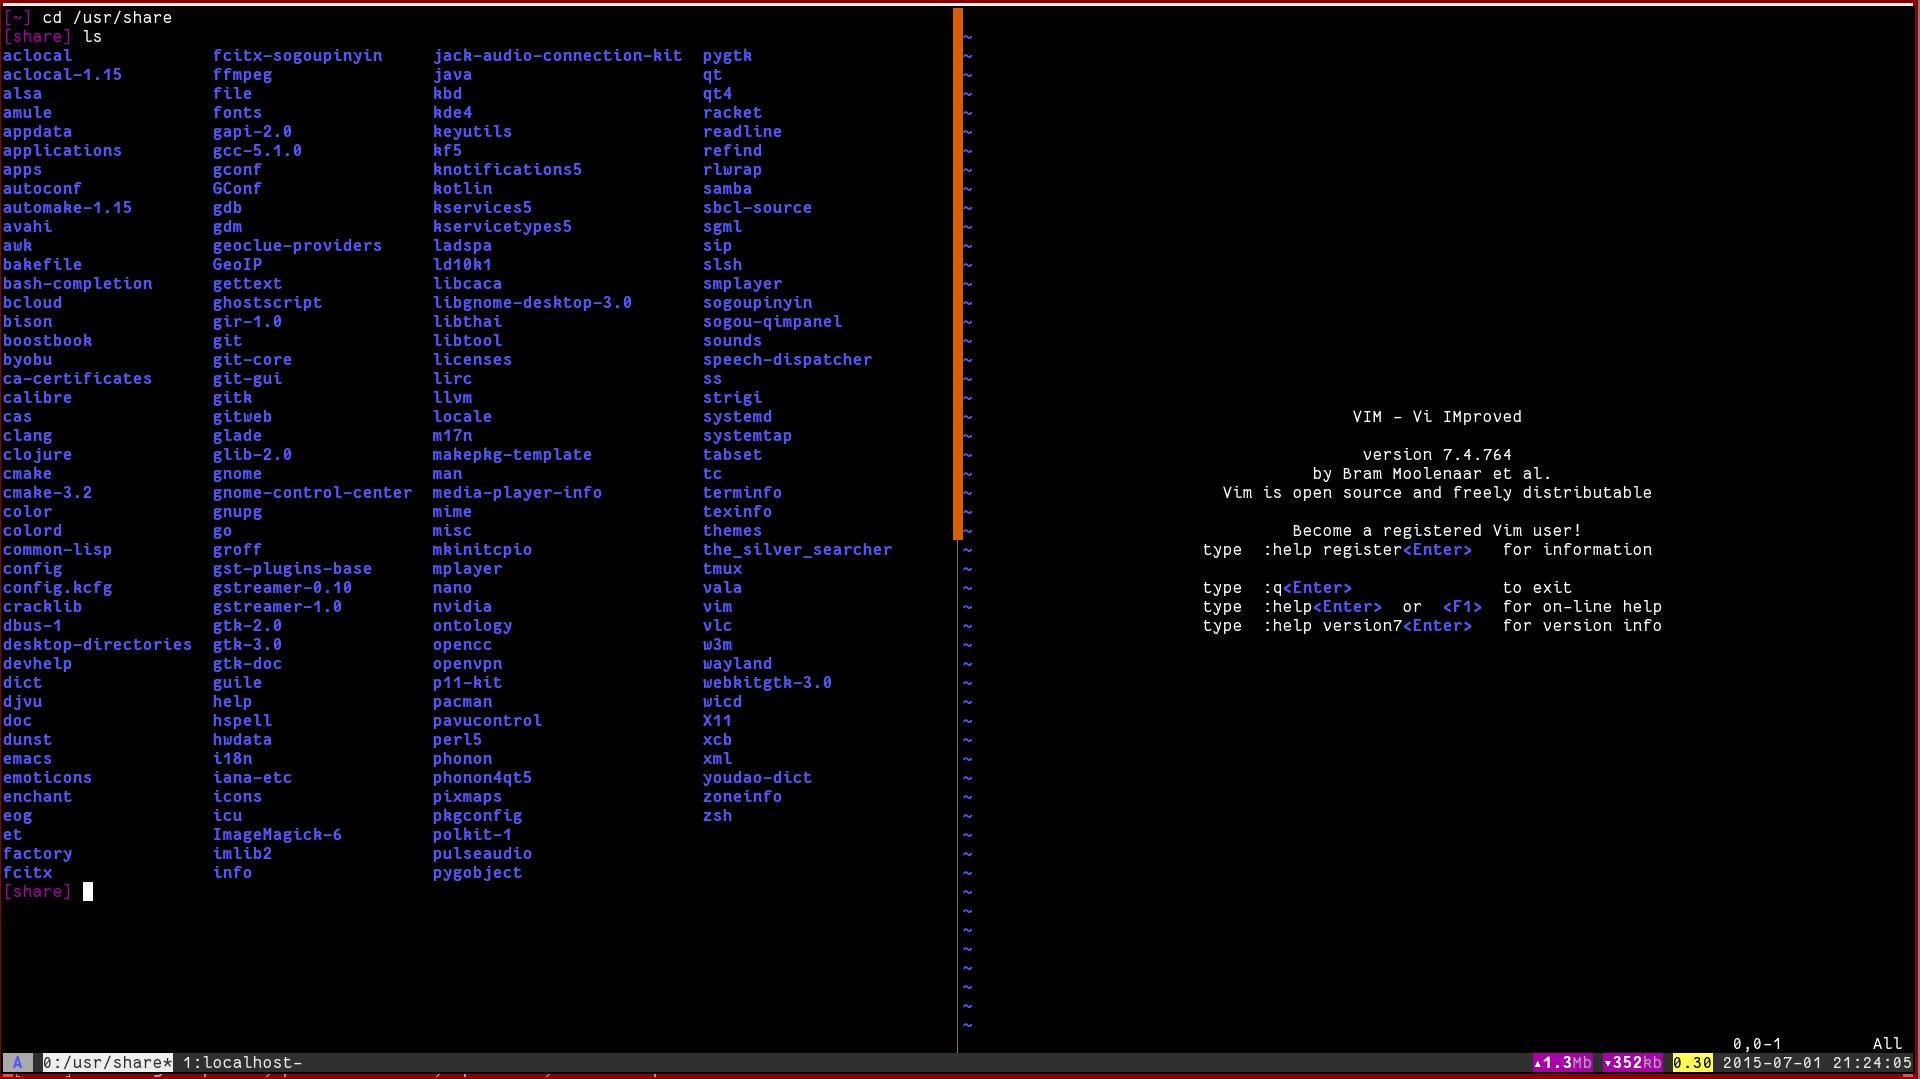Image resolution: width=1920 pixels, height=1079 pixels.
Task: Click the 'emacs' directory entry
Action: 27,758
